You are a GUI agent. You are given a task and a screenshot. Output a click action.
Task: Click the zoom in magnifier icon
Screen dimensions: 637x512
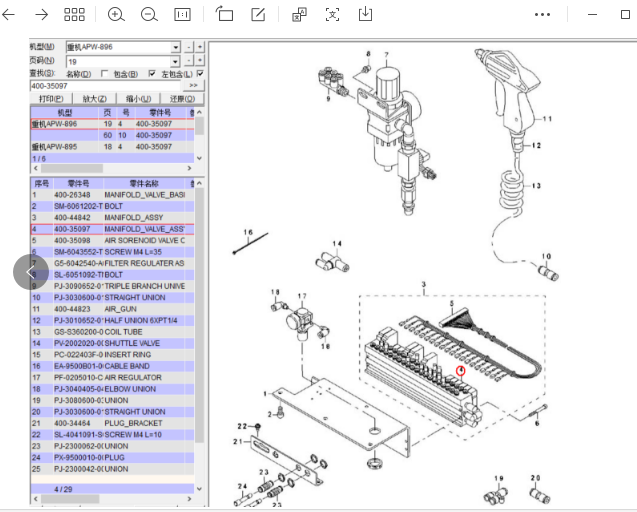click(116, 15)
